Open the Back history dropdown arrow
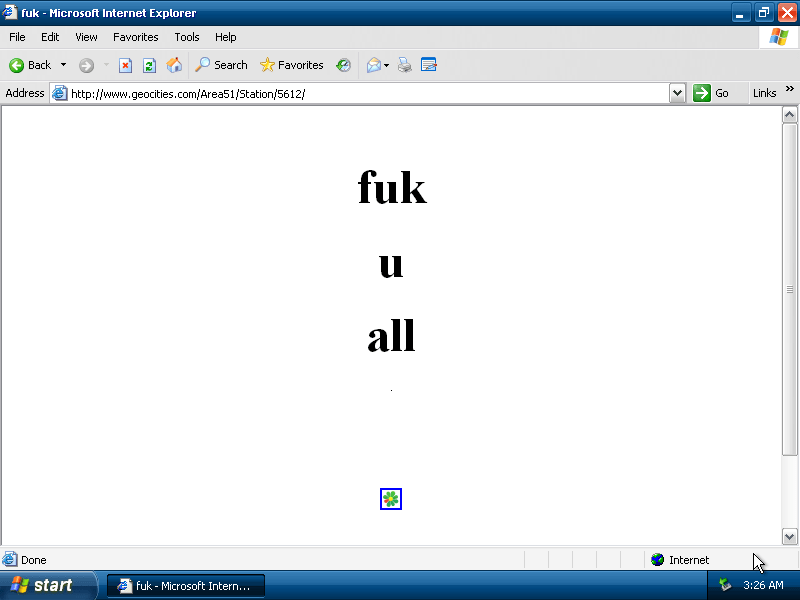 click(x=63, y=65)
